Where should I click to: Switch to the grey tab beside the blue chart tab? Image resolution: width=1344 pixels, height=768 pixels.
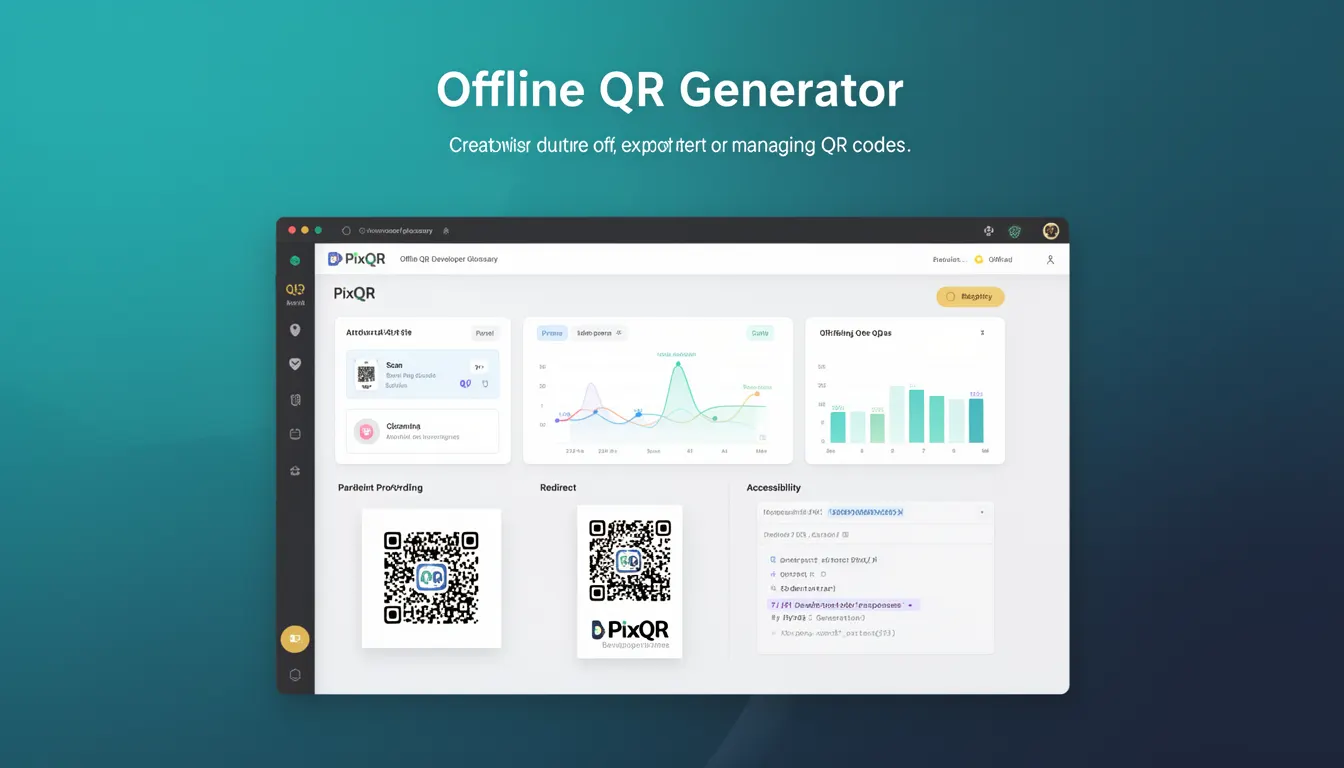[x=599, y=333]
